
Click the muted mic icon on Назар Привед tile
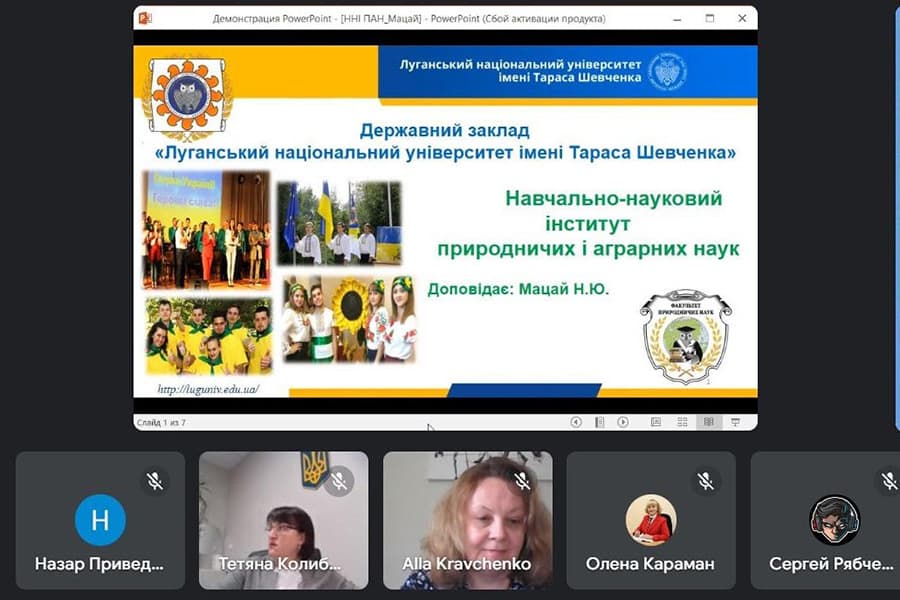[154, 481]
